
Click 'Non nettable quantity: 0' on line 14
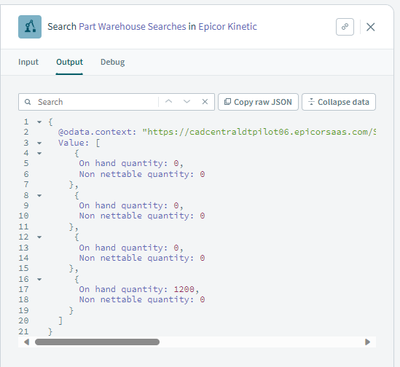coord(142,258)
